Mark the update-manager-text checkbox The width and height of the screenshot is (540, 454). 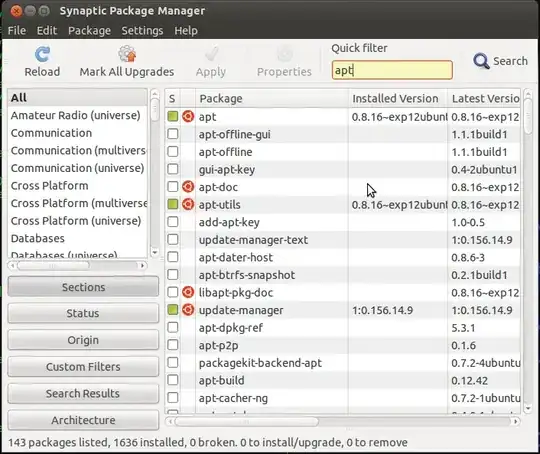[x=173, y=239]
